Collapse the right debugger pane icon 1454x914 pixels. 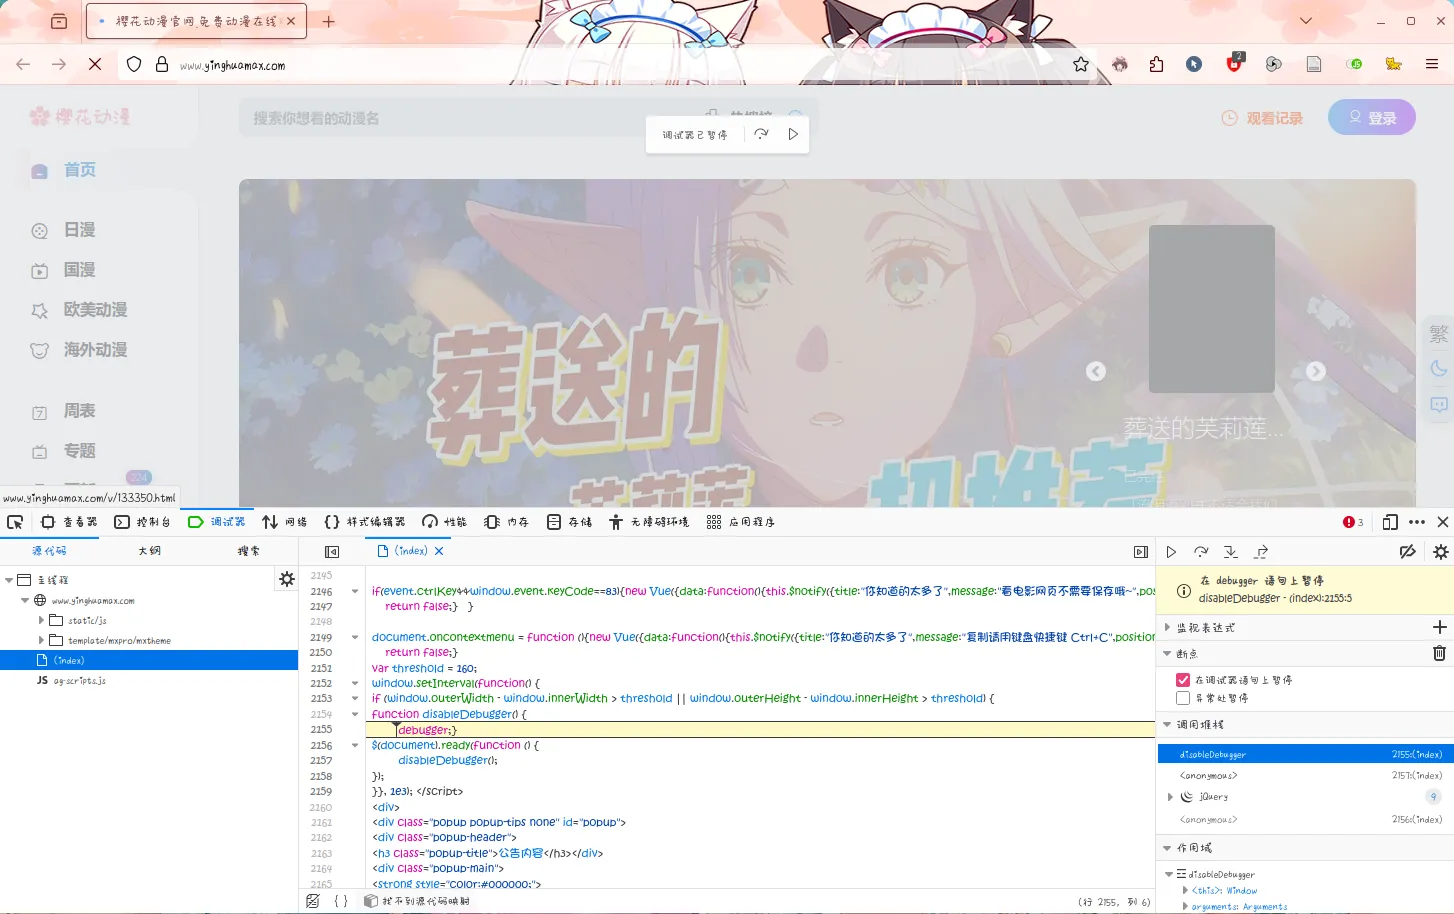pos(1141,552)
